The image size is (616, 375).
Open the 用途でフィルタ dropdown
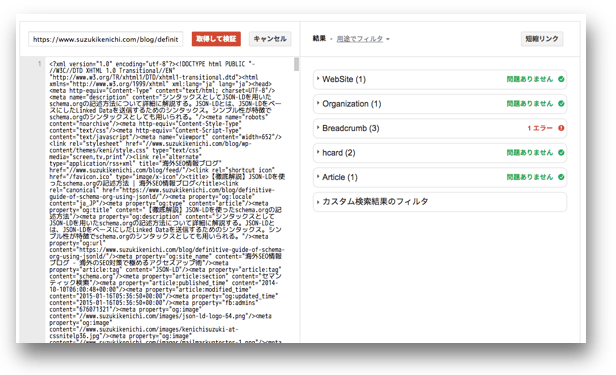pyautogui.click(x=363, y=39)
